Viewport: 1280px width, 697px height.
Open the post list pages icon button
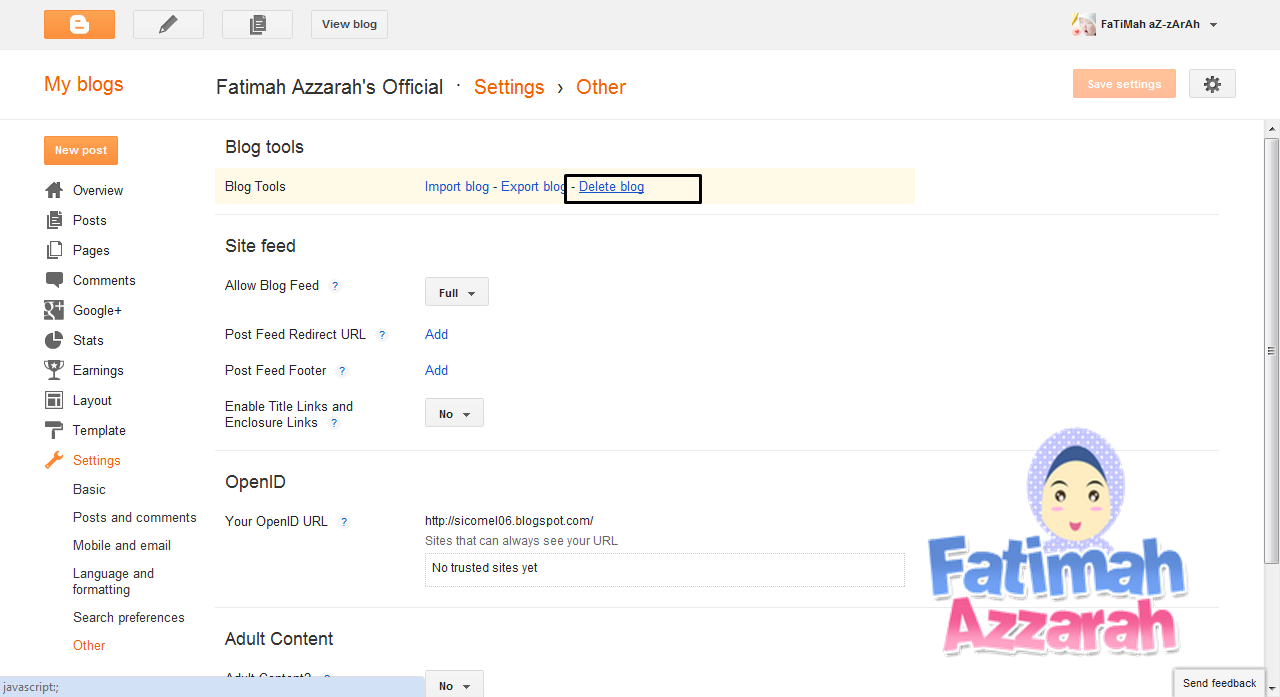pos(257,24)
